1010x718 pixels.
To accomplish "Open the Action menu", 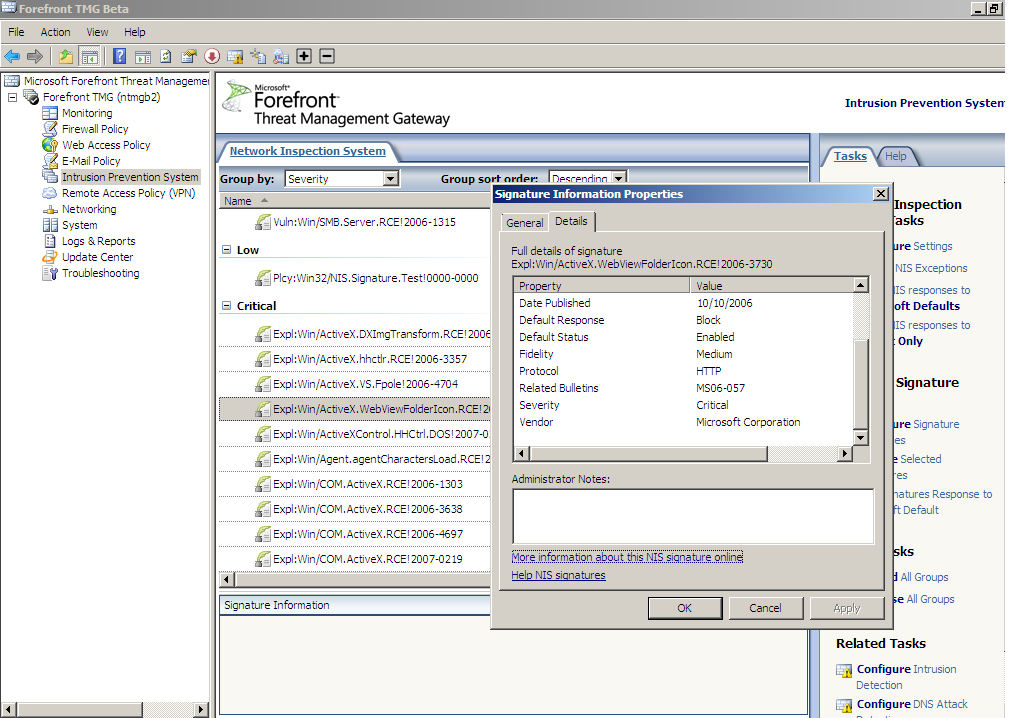I will [55, 32].
